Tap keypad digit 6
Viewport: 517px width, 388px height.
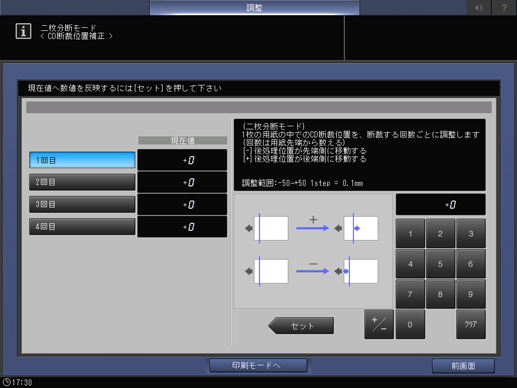(471, 264)
